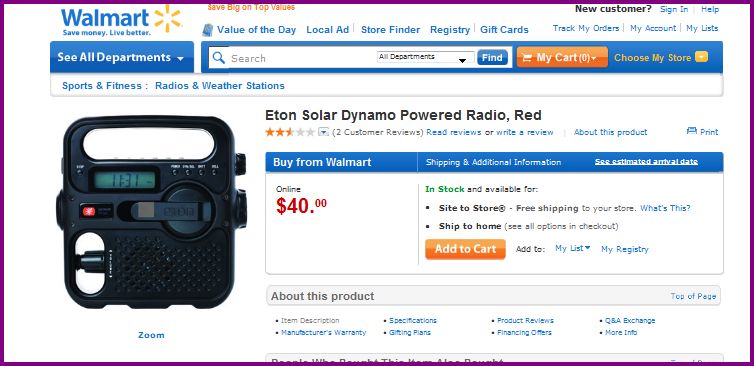
Task: Click into the Search text field
Action: pos(302,58)
